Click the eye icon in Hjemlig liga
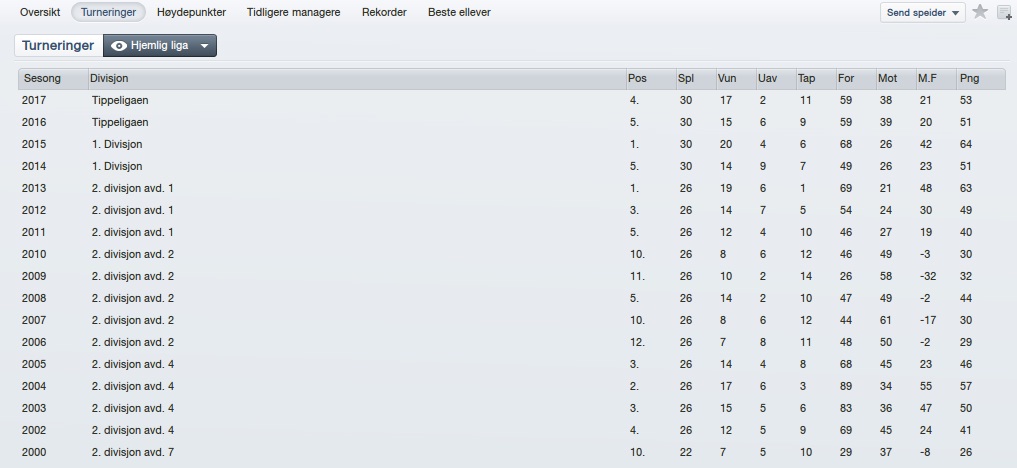 click(119, 46)
